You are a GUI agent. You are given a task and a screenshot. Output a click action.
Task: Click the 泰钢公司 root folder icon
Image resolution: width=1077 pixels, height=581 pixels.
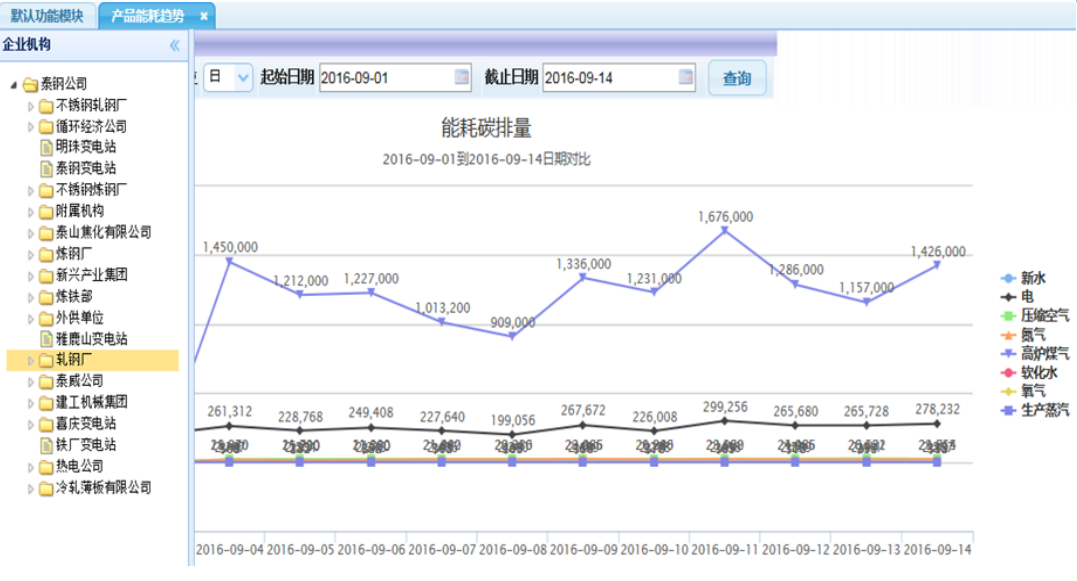pyautogui.click(x=30, y=84)
